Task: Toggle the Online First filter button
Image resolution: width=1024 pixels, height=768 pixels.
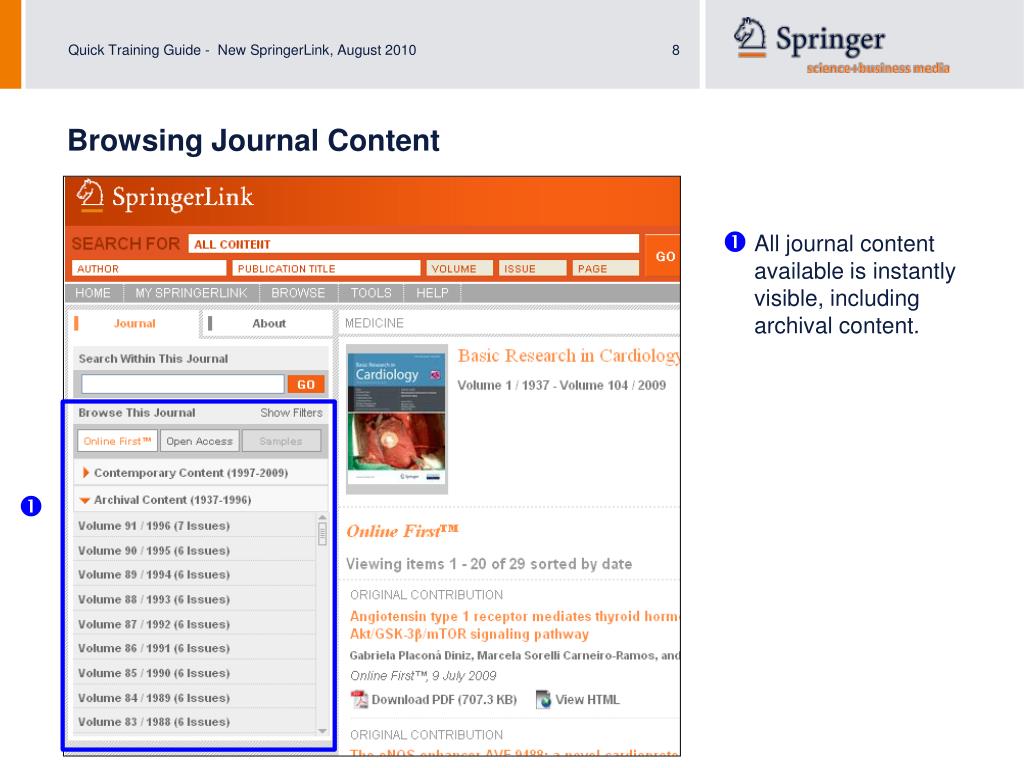Action: [118, 441]
